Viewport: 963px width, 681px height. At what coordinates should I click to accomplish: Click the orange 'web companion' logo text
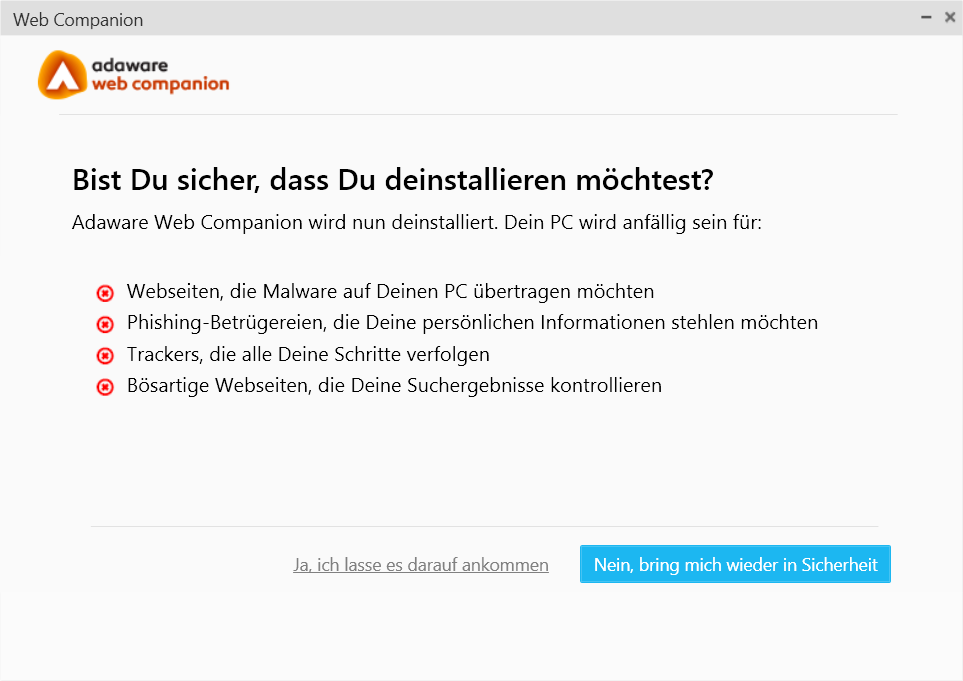point(160,84)
